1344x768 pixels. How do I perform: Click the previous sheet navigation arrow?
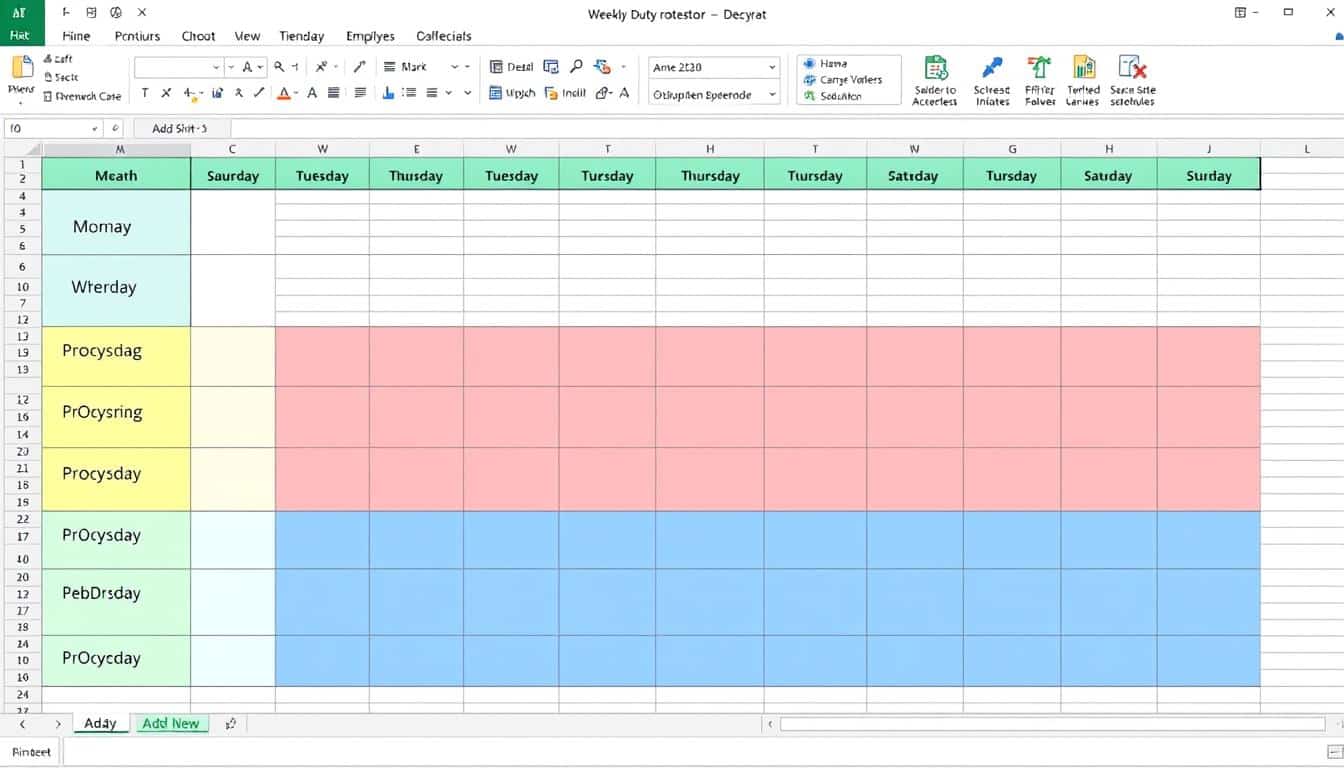tap(23, 723)
